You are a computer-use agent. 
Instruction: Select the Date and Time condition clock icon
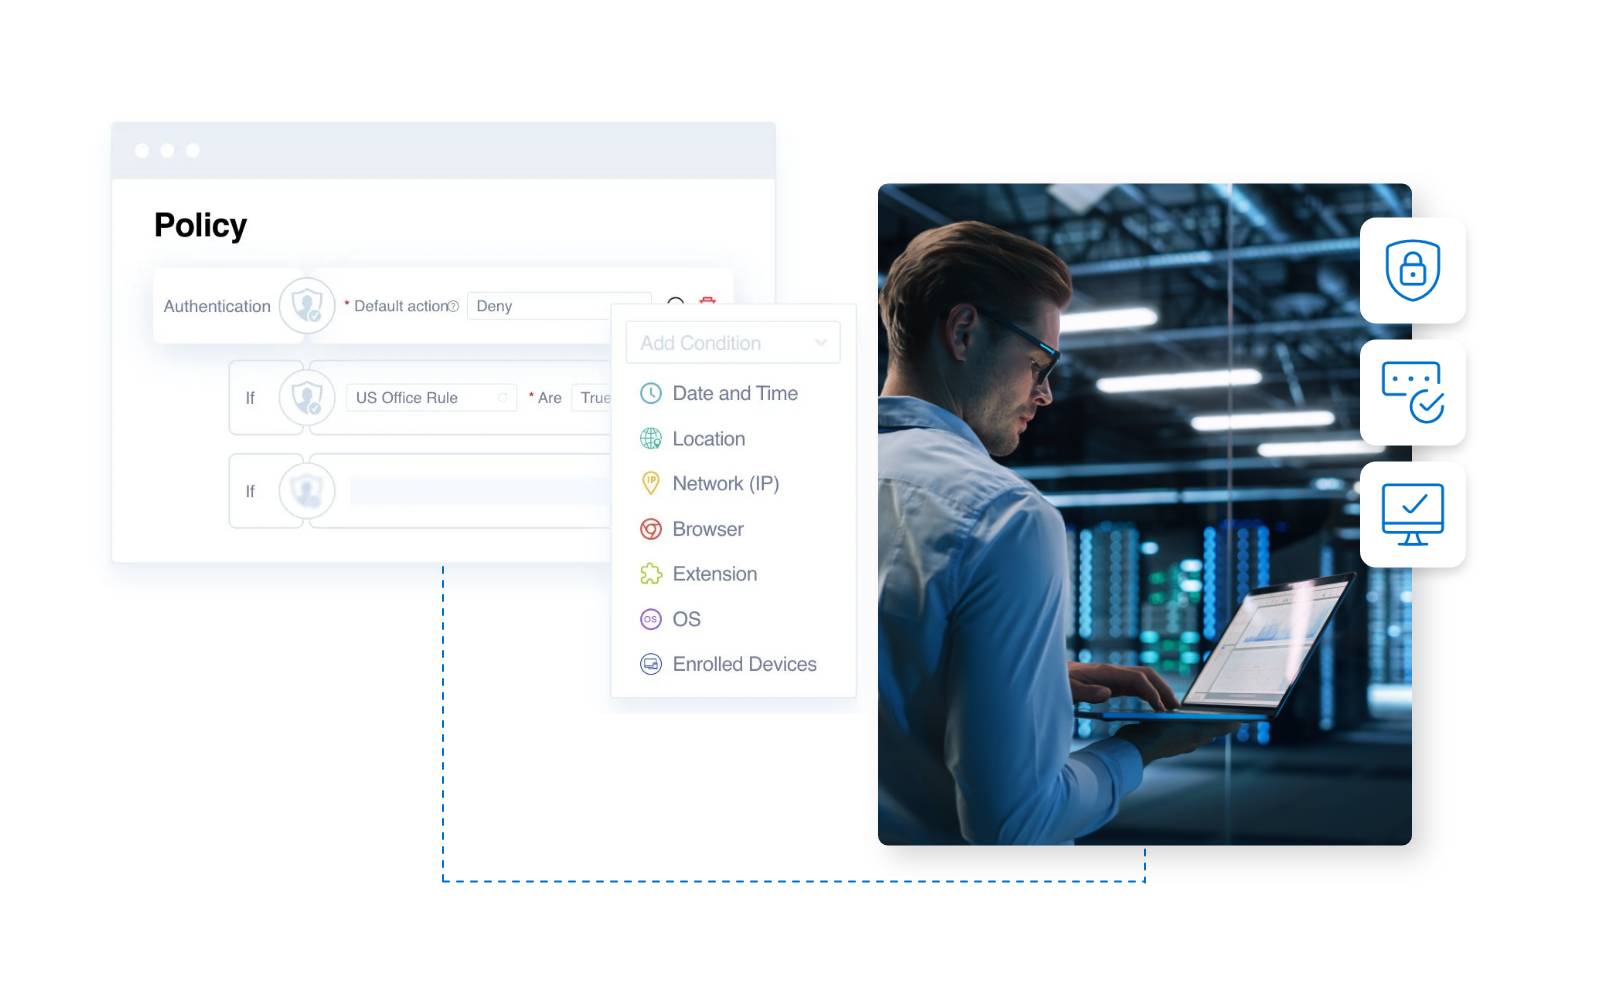[650, 393]
